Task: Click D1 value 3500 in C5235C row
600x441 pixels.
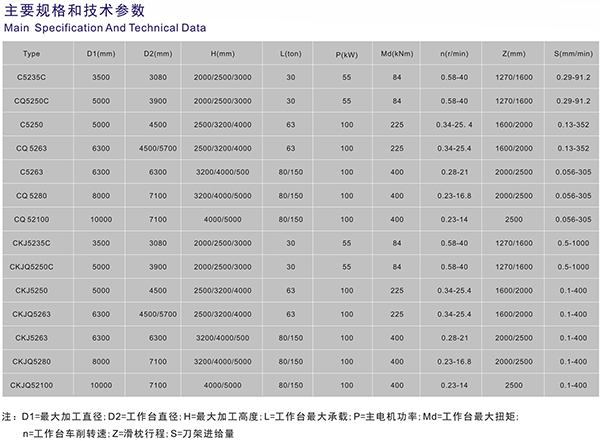Action: tap(101, 77)
